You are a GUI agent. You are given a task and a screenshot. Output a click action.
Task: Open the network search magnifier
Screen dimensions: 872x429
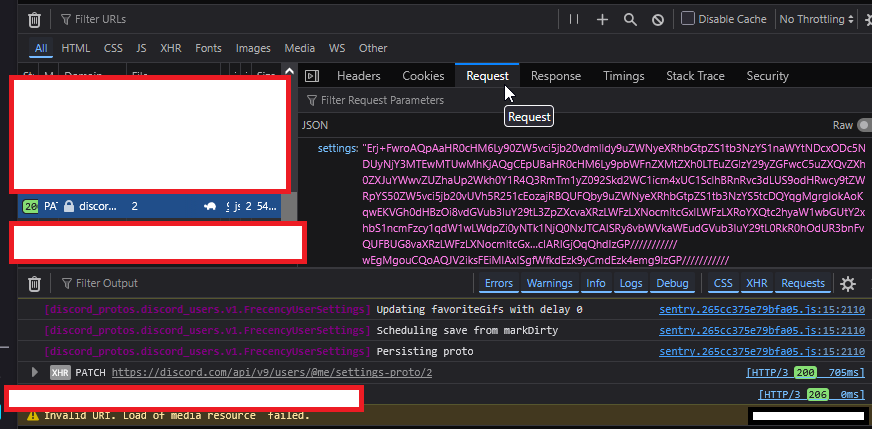coord(630,19)
